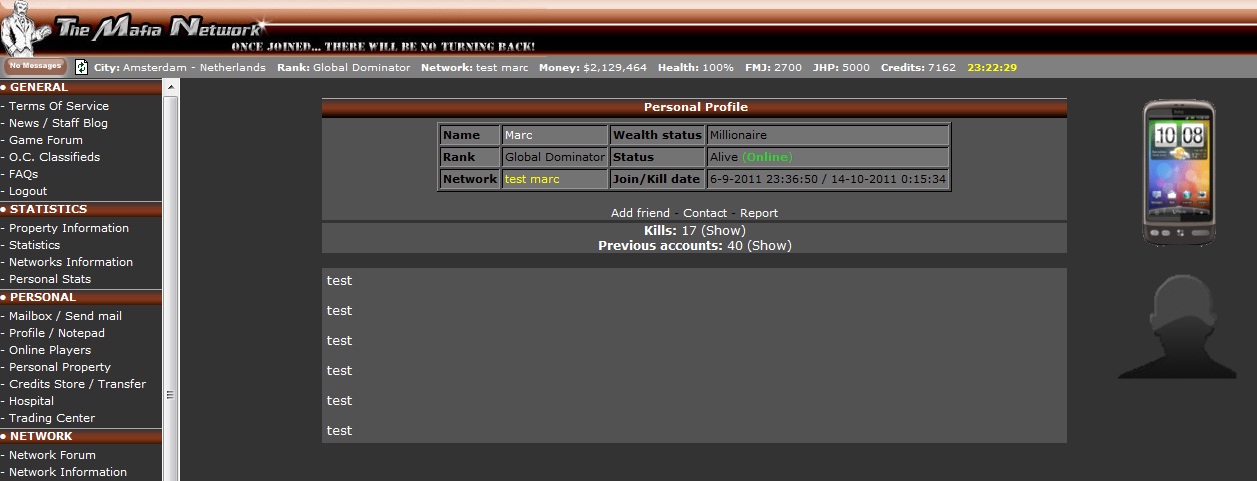The height and width of the screenshot is (481, 1257).
Task: Open News / Staff Blog
Action: (x=58, y=123)
